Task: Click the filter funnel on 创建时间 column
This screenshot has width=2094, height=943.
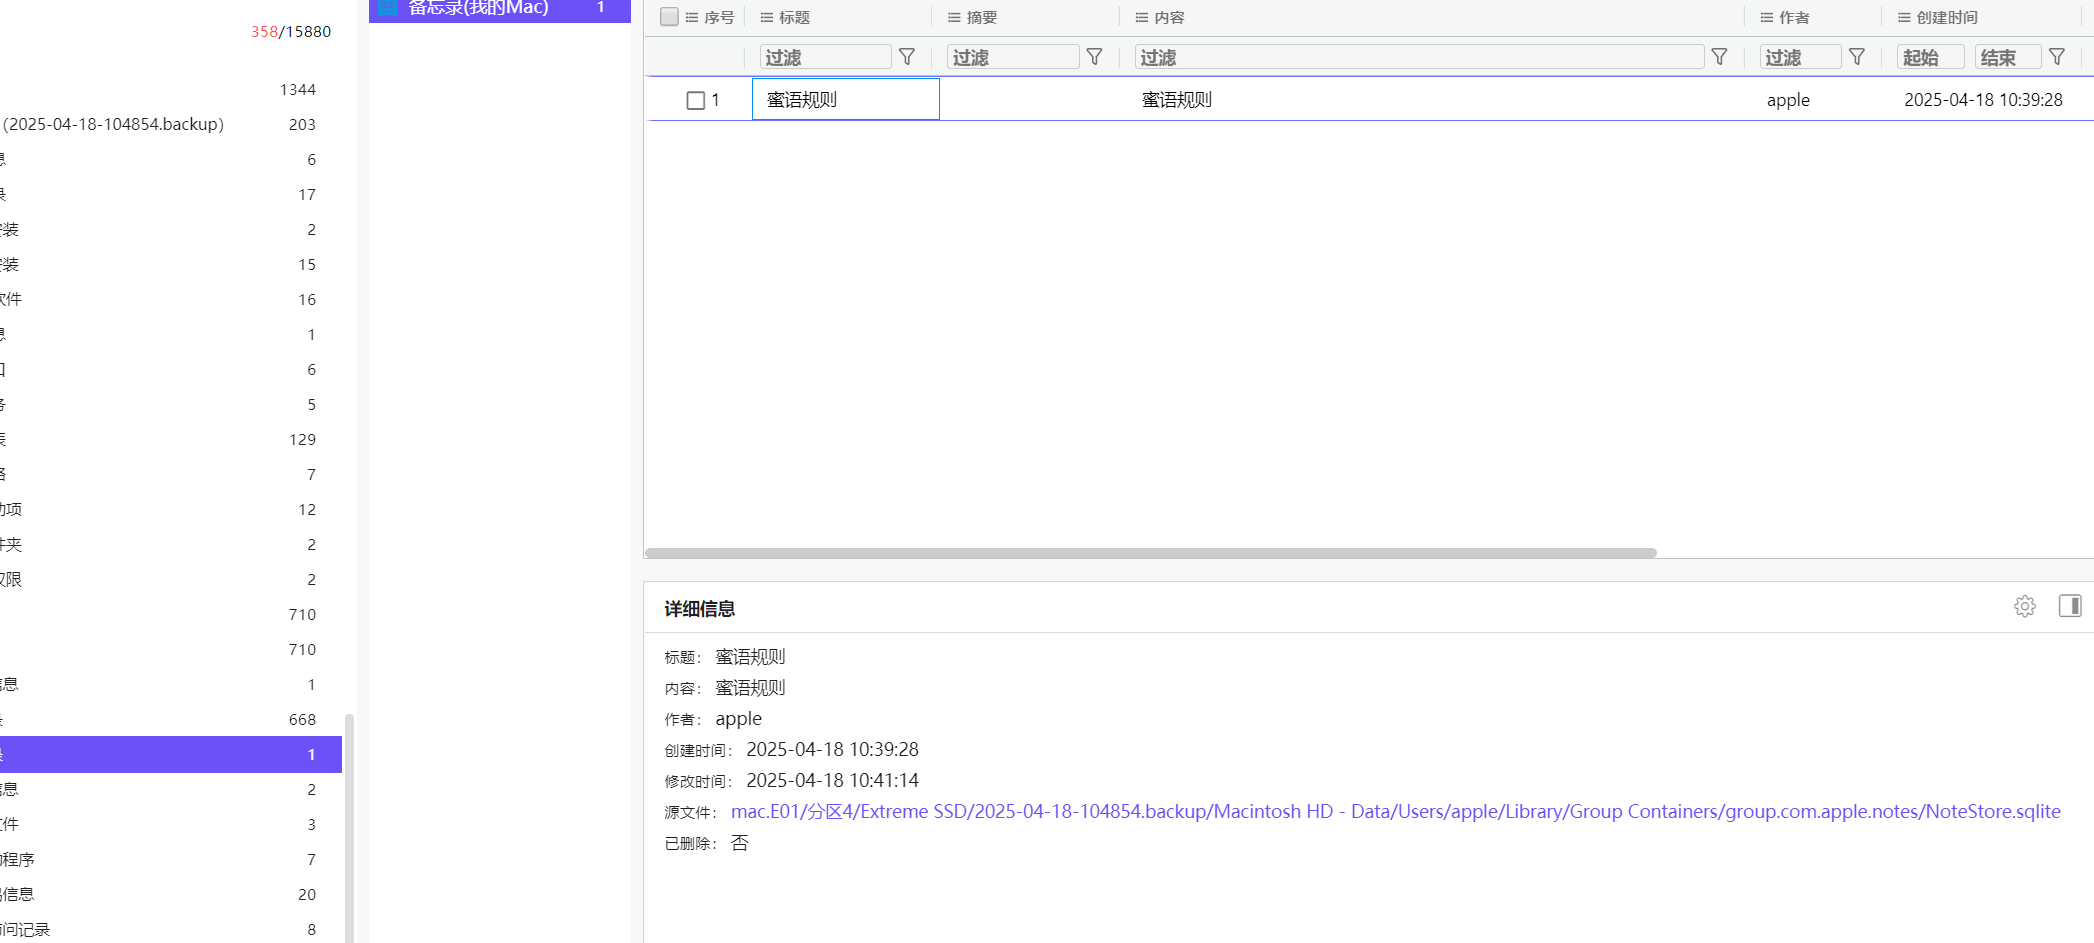Action: click(x=2057, y=56)
